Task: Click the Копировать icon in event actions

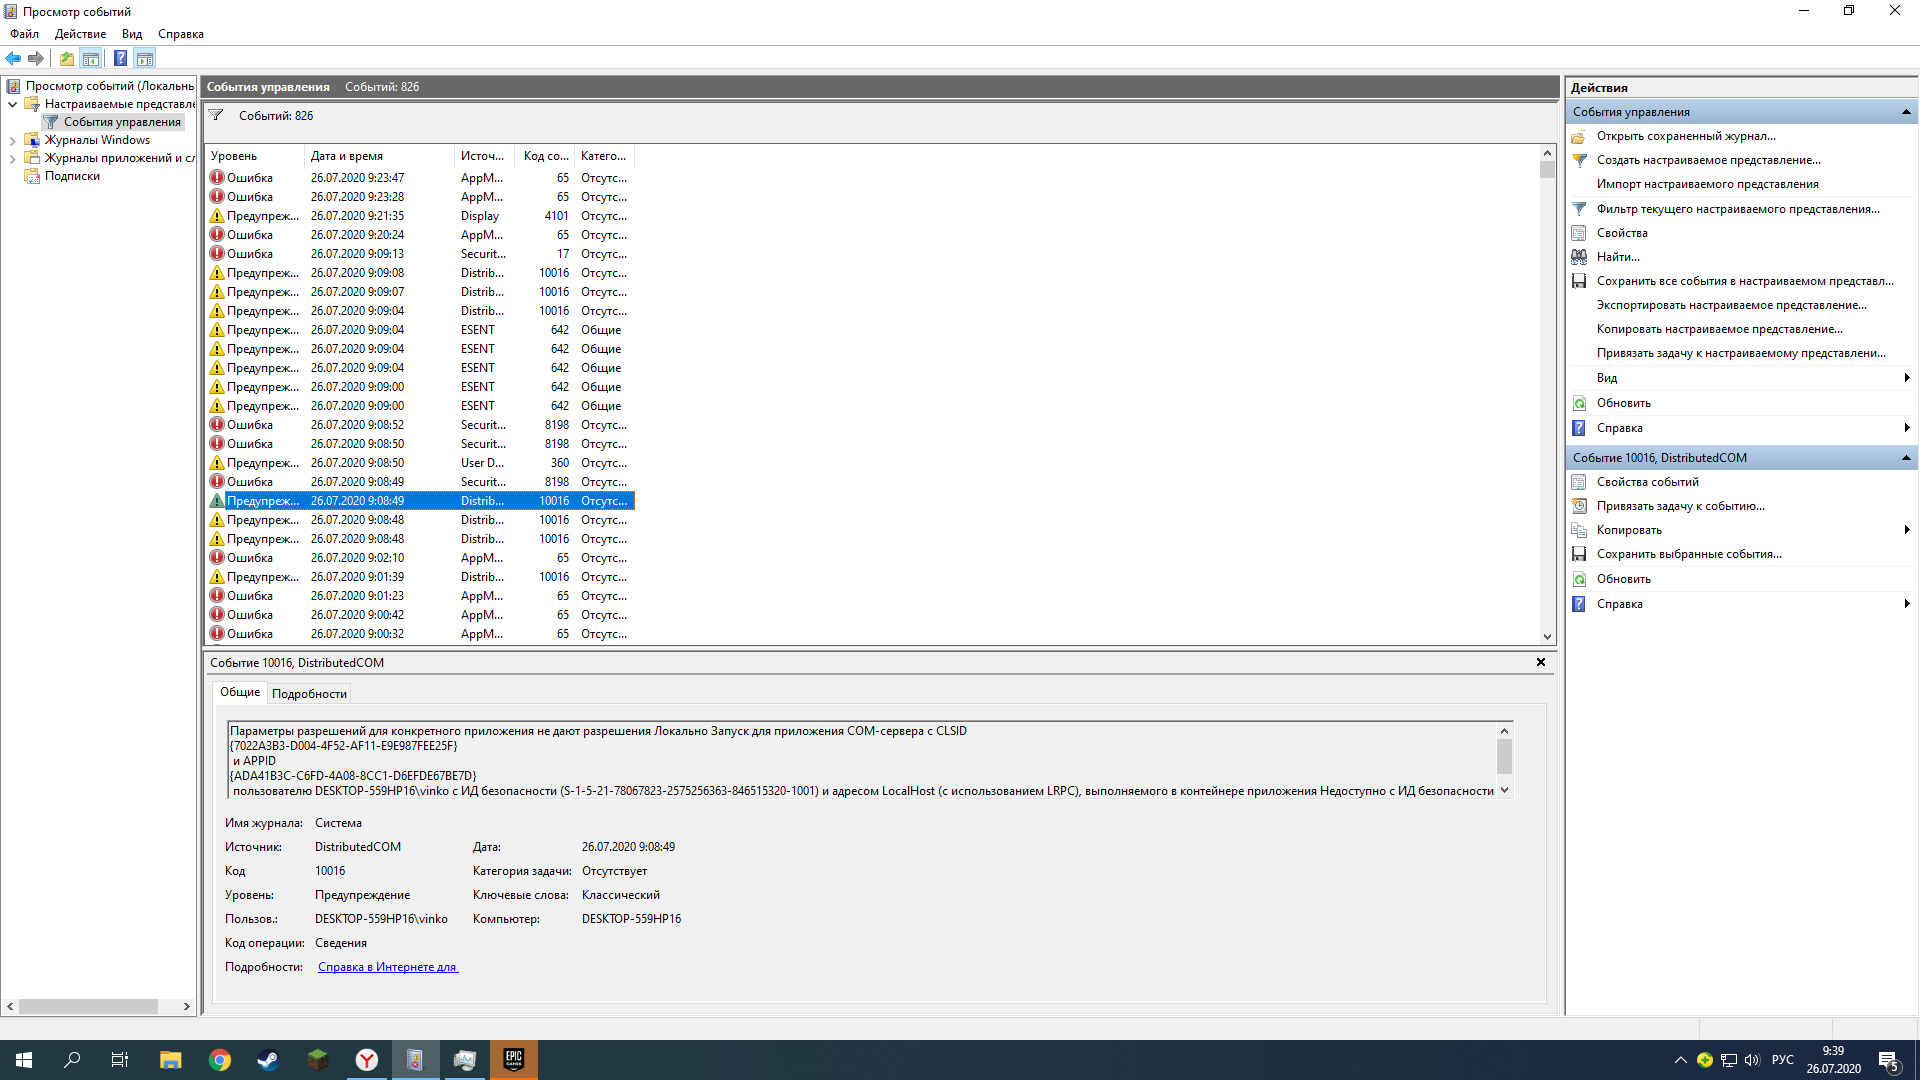Action: point(1579,530)
